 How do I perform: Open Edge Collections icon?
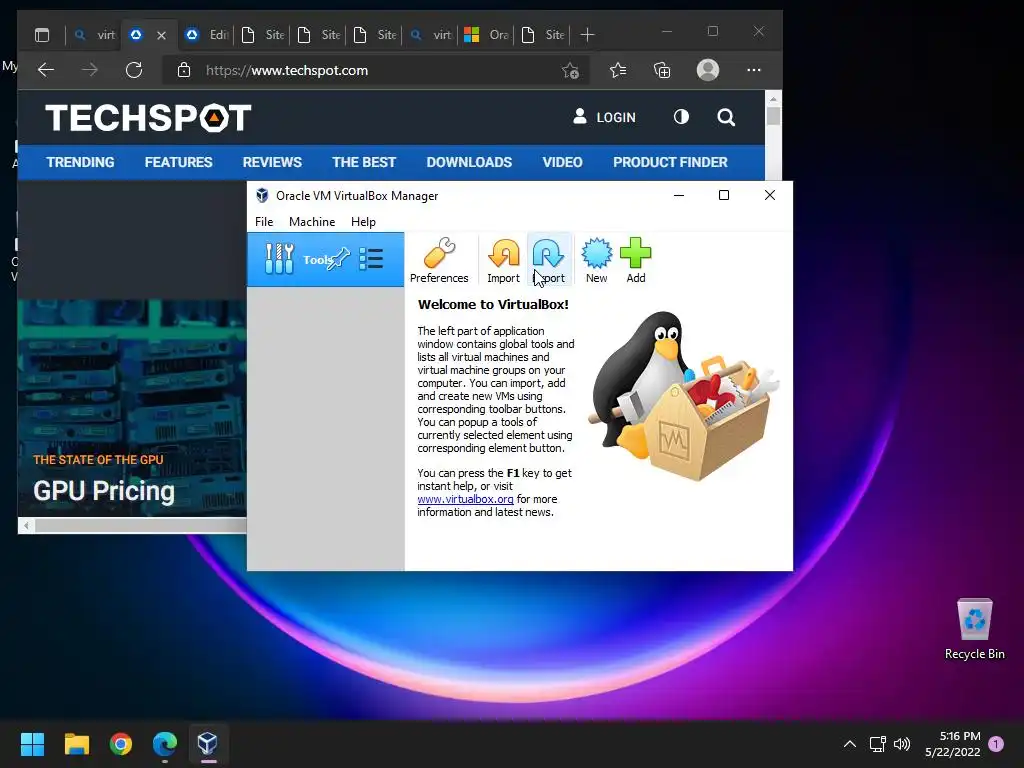[662, 70]
